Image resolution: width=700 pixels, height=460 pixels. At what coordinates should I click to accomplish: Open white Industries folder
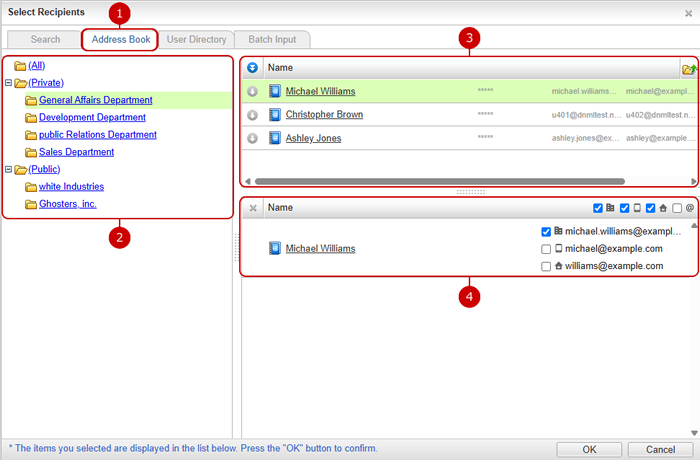click(x=71, y=187)
